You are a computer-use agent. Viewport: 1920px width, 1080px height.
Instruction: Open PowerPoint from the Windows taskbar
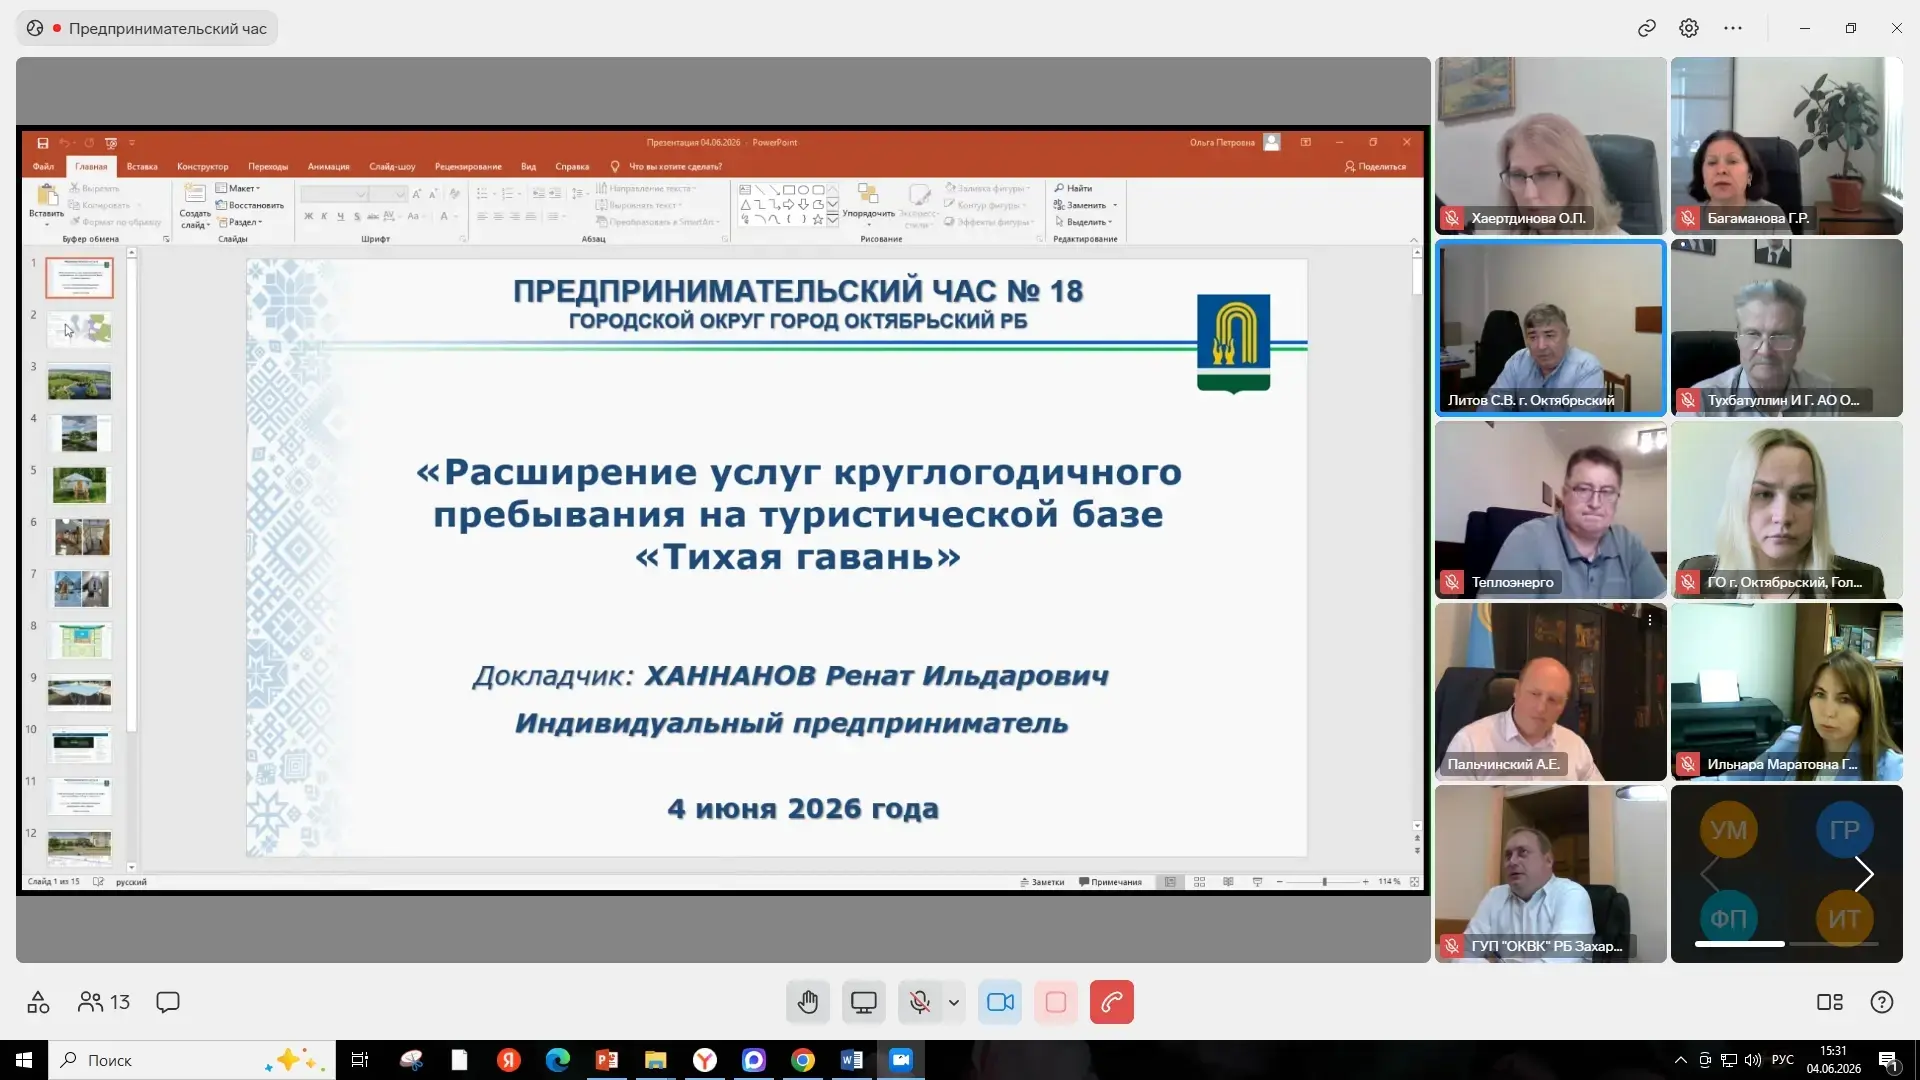(x=607, y=1060)
